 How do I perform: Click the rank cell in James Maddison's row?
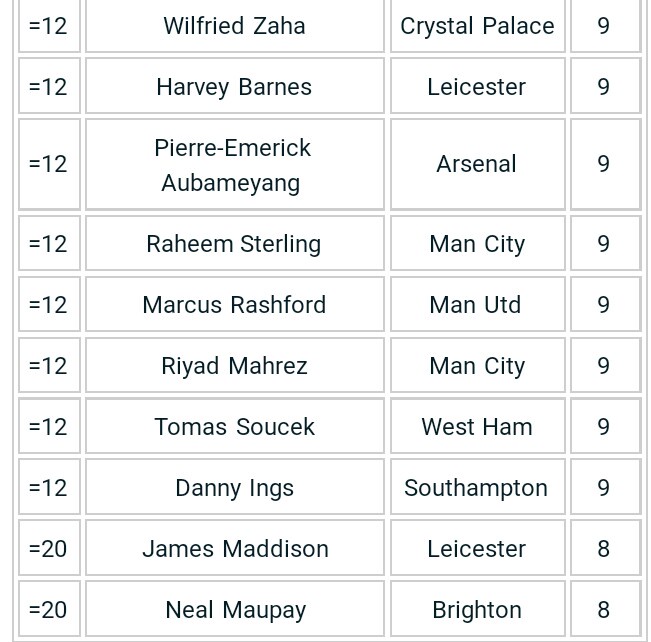pyautogui.click(x=48, y=549)
